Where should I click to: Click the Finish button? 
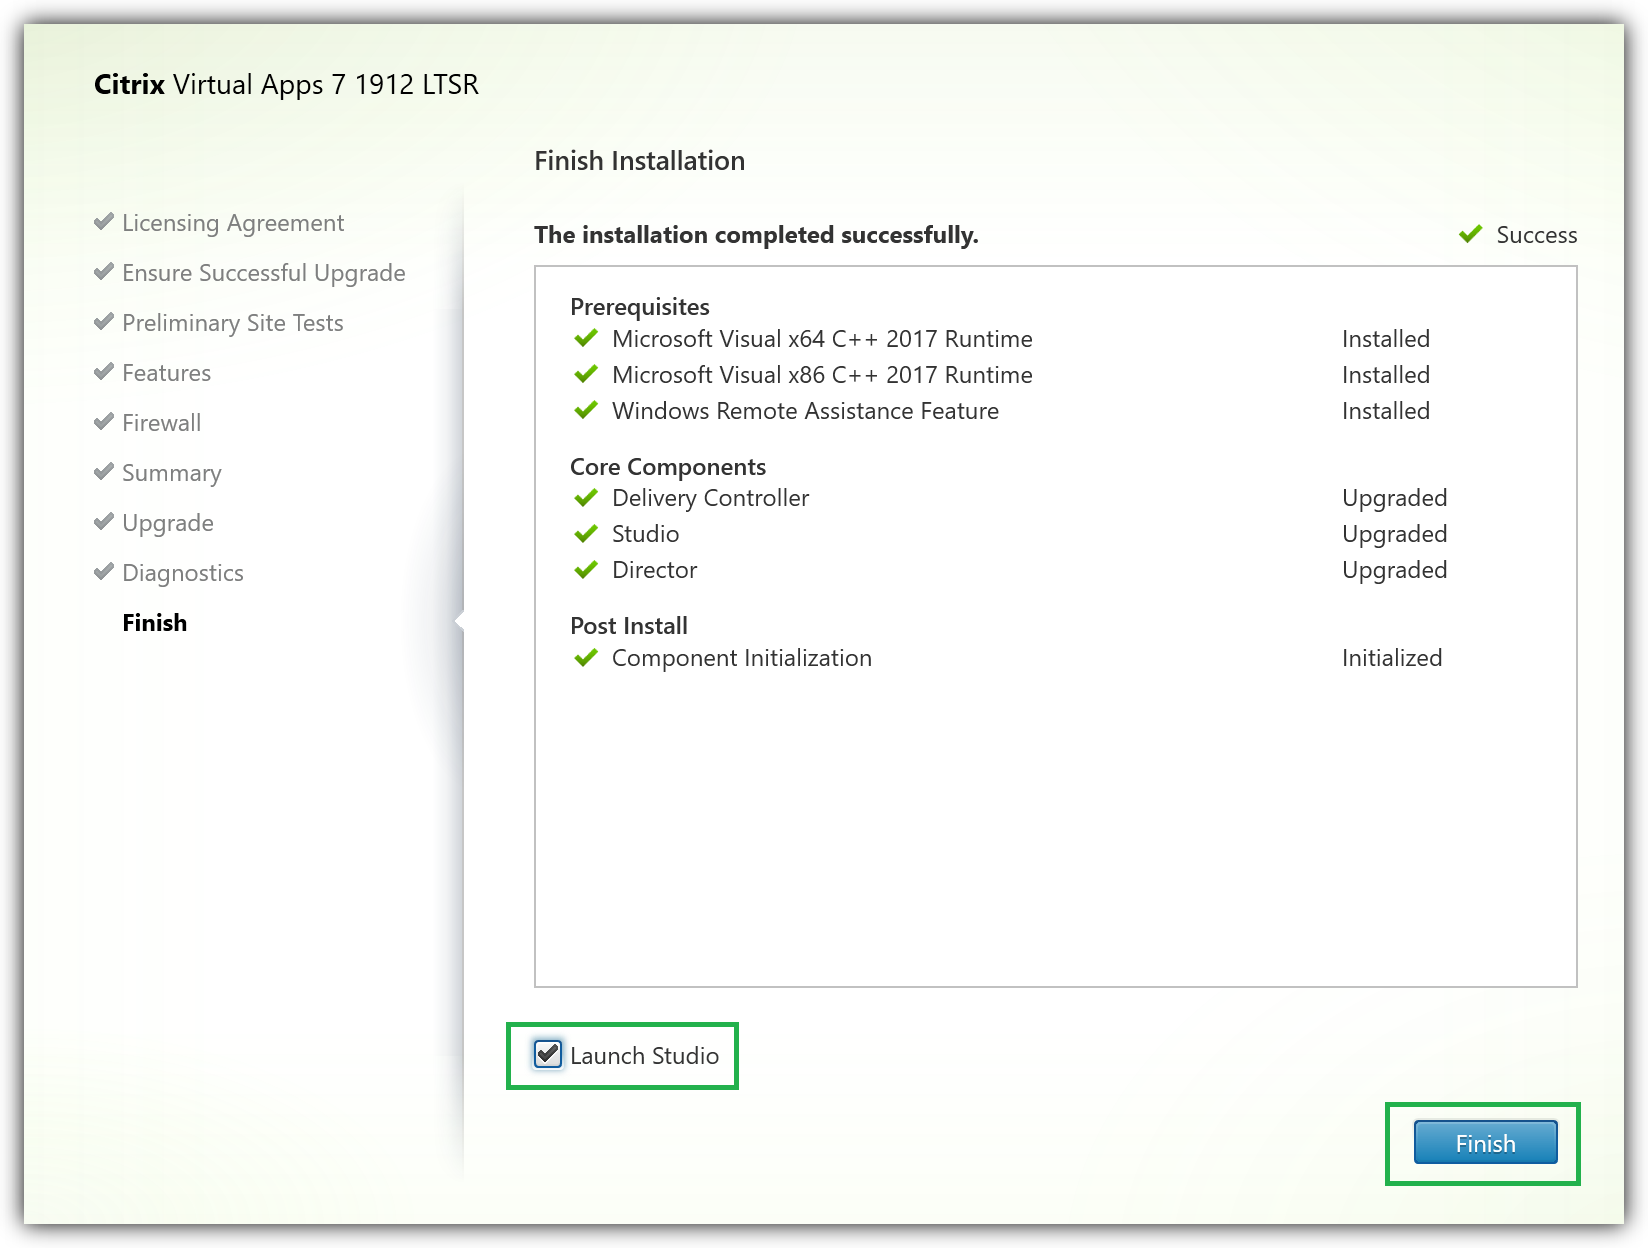coord(1485,1143)
